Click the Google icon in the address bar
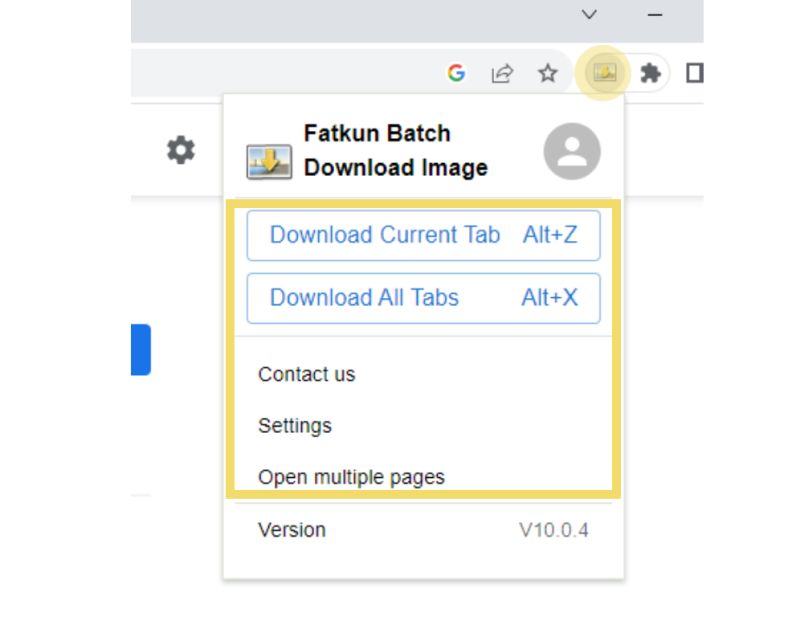 tap(456, 73)
